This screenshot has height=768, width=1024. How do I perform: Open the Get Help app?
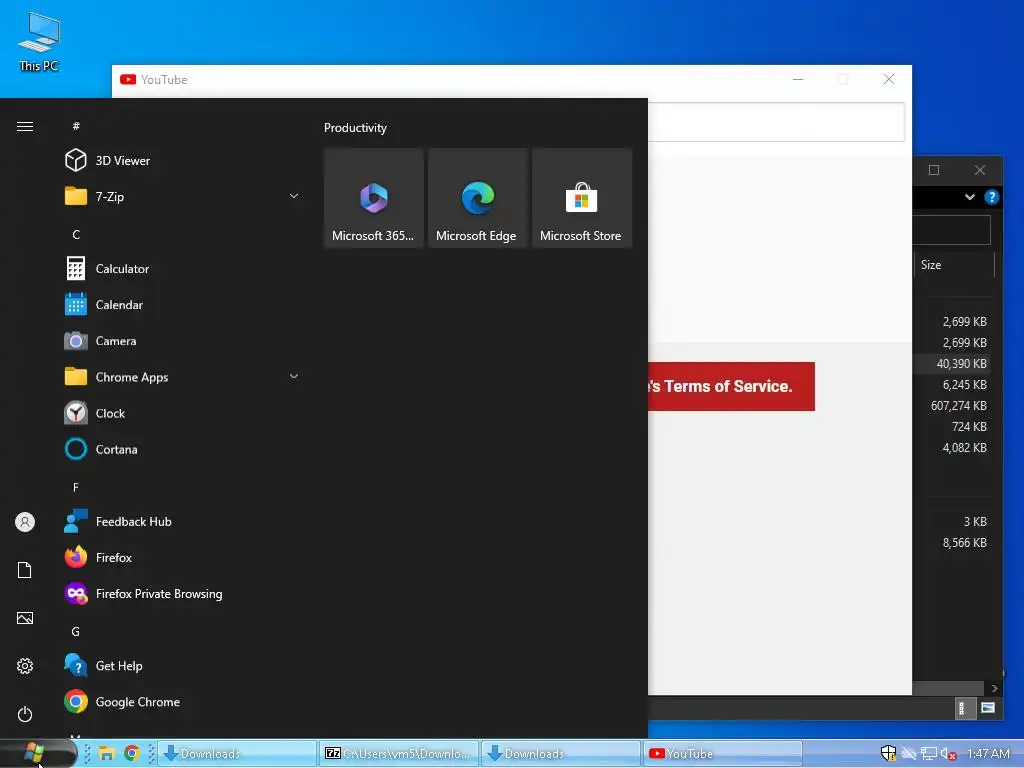pos(183,665)
